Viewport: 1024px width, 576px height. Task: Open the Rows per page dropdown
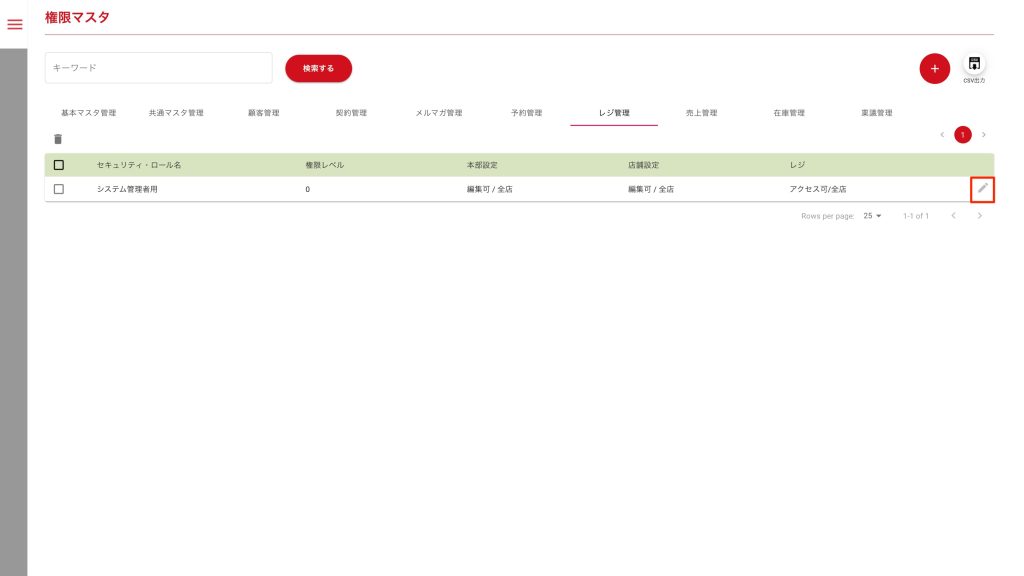point(872,216)
